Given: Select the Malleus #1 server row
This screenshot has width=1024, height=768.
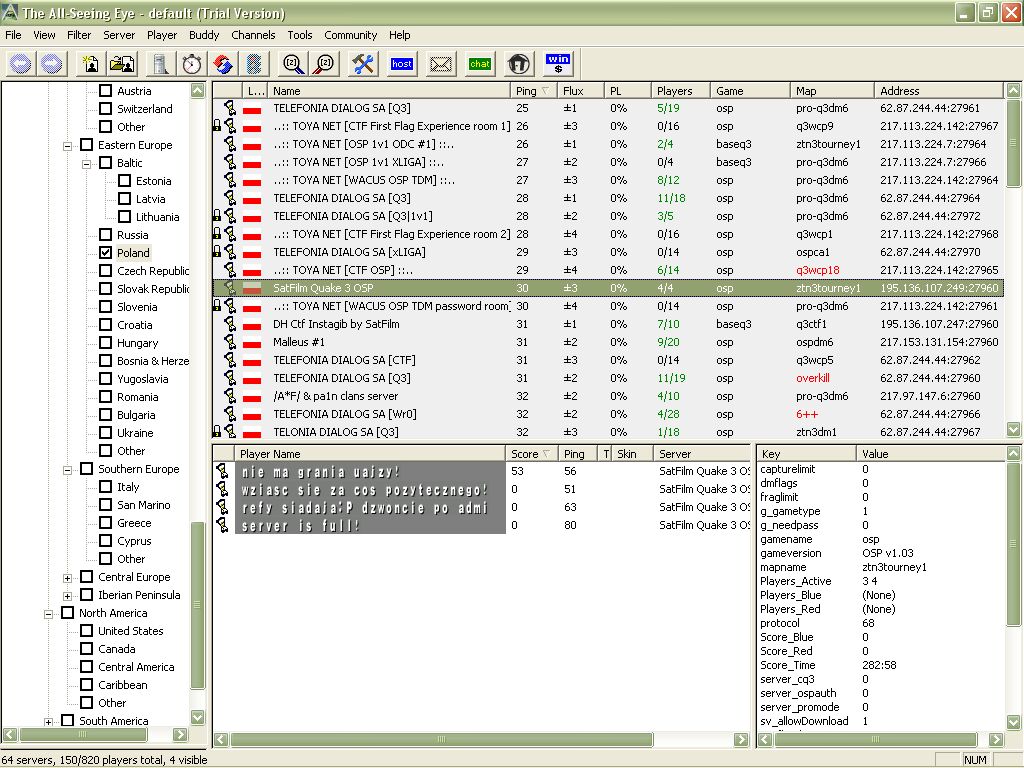Looking at the screenshot, I should (x=299, y=342).
